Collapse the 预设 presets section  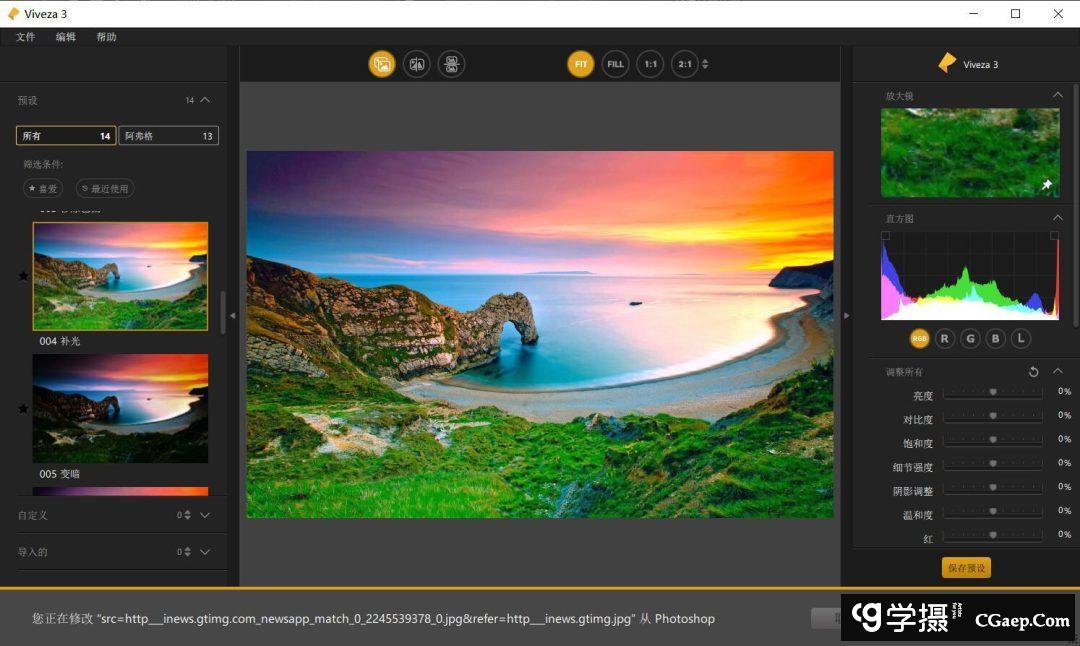(x=205, y=100)
